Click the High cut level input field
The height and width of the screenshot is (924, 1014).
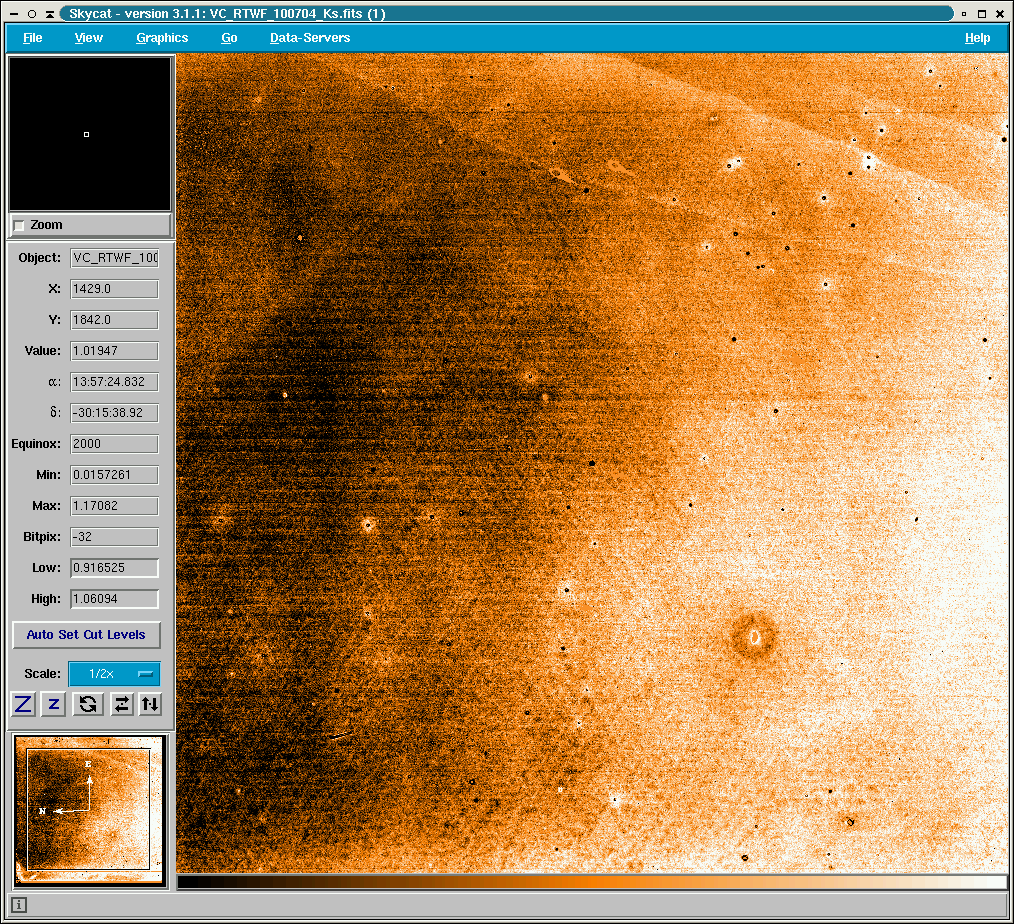(114, 599)
